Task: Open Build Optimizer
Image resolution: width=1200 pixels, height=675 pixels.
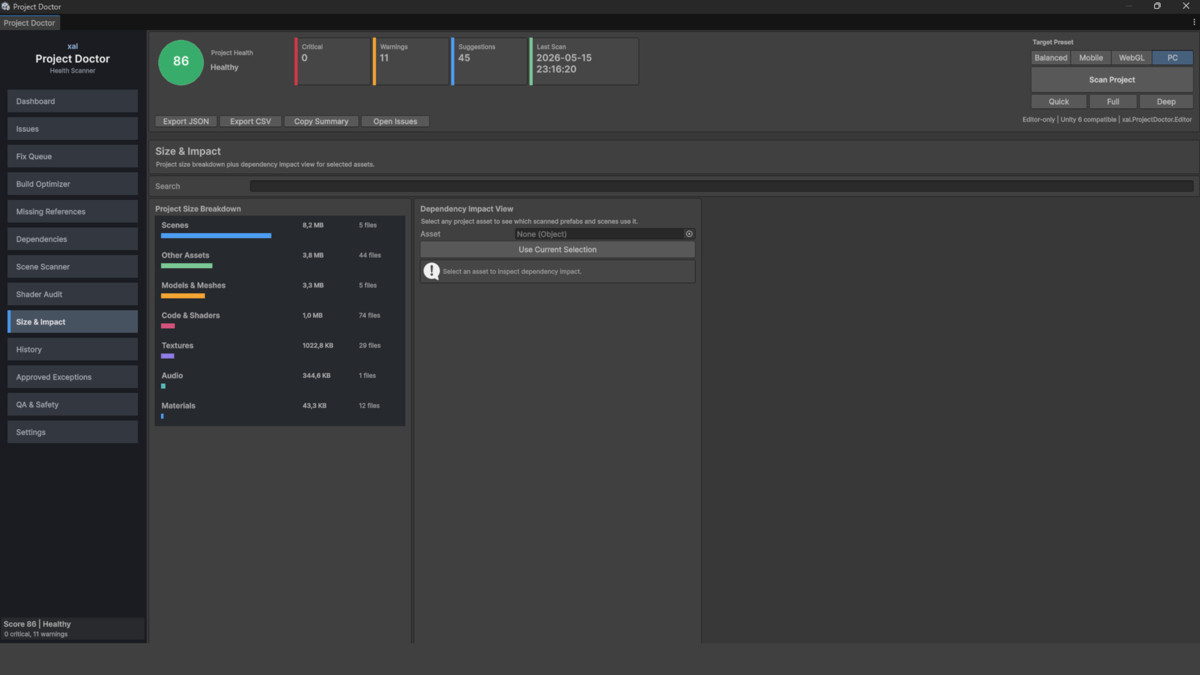Action: (x=73, y=184)
